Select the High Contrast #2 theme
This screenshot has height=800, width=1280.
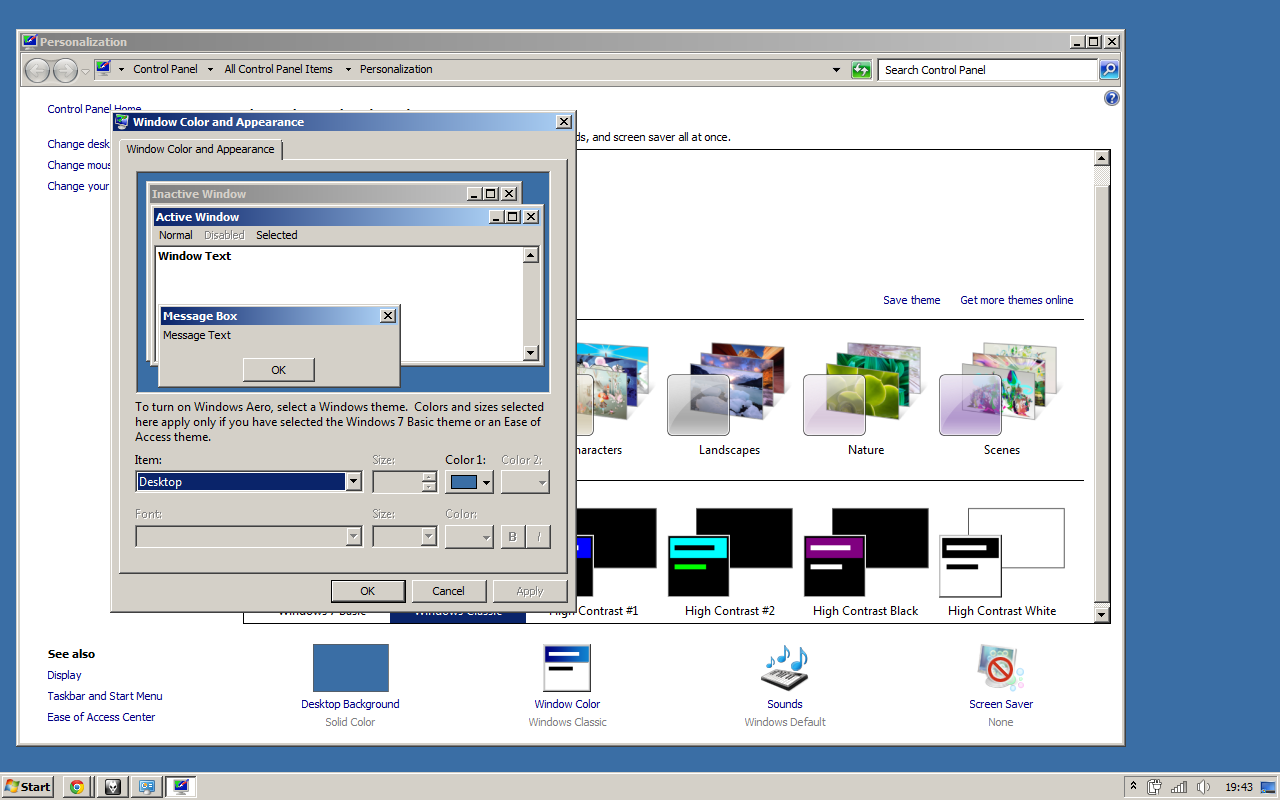point(729,562)
